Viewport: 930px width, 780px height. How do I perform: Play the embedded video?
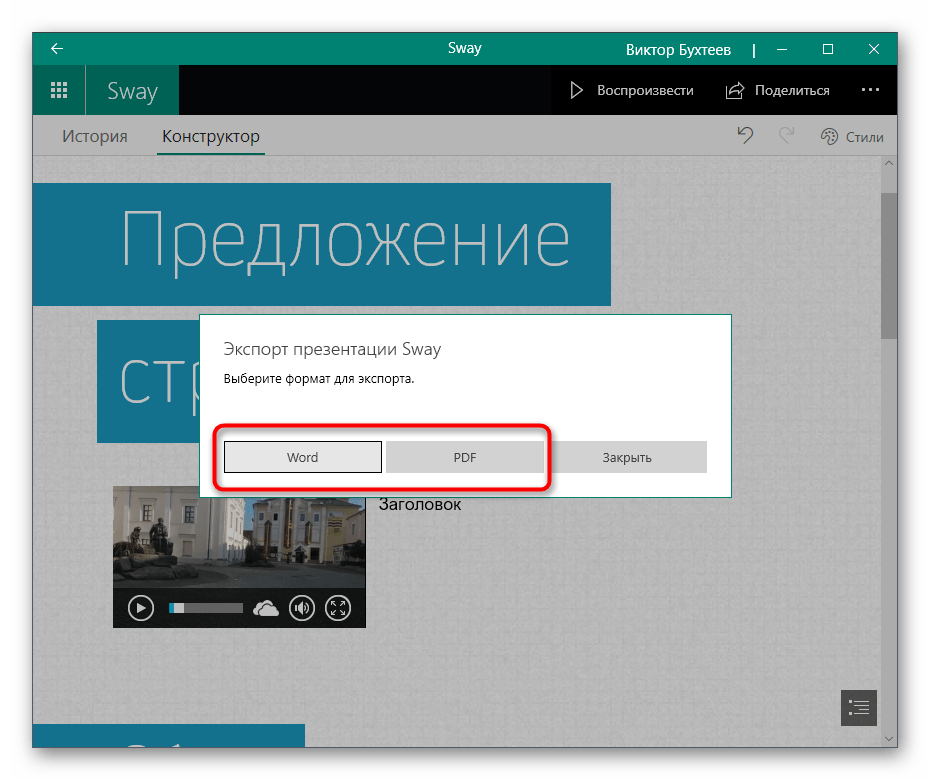141,607
